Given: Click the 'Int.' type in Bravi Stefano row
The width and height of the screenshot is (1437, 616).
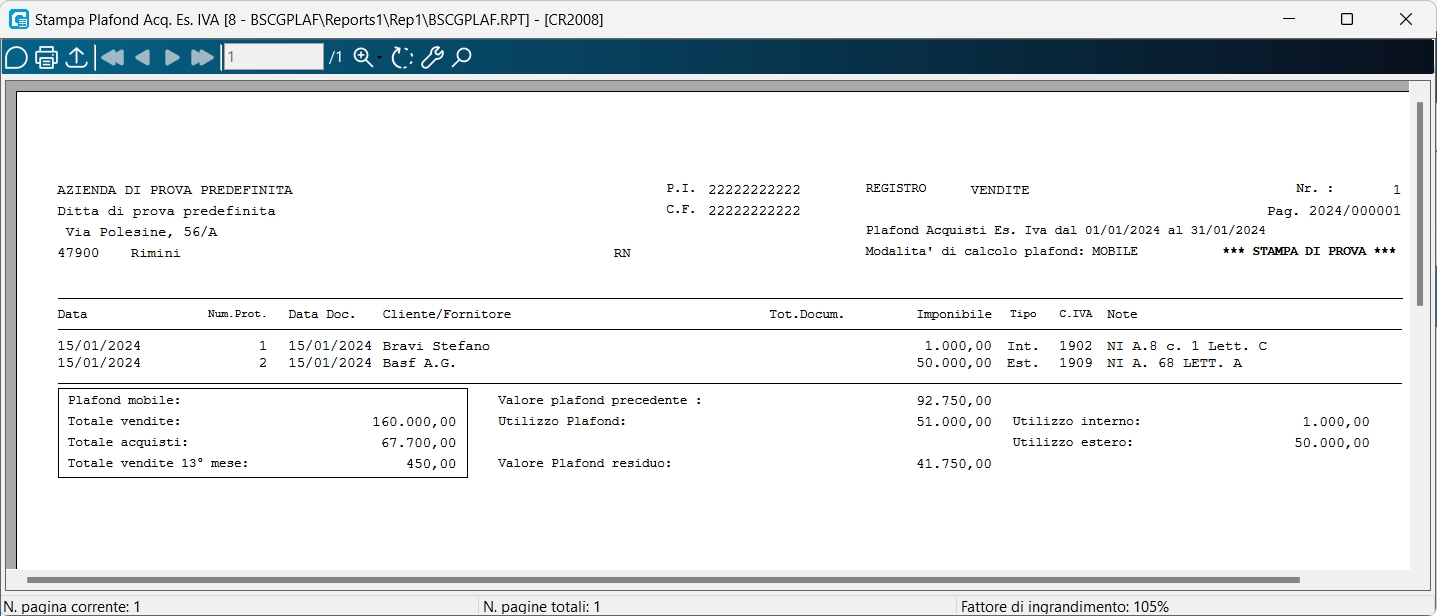Looking at the screenshot, I should point(1022,346).
